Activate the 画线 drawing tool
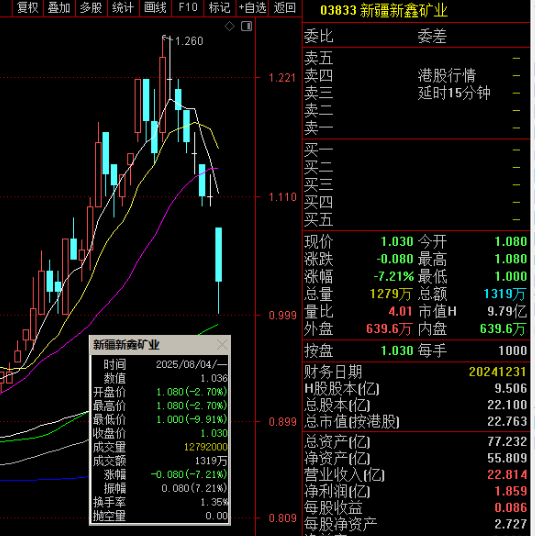Screen dimensions: 535x536 click(155, 8)
